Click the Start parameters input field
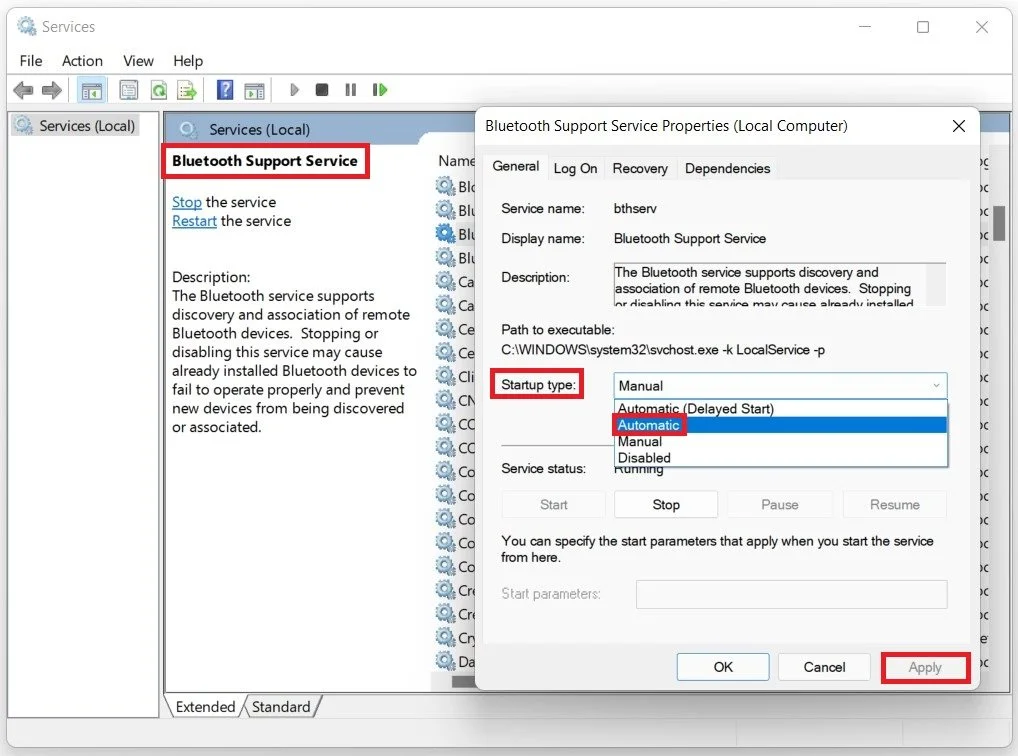1018x756 pixels. pos(791,594)
